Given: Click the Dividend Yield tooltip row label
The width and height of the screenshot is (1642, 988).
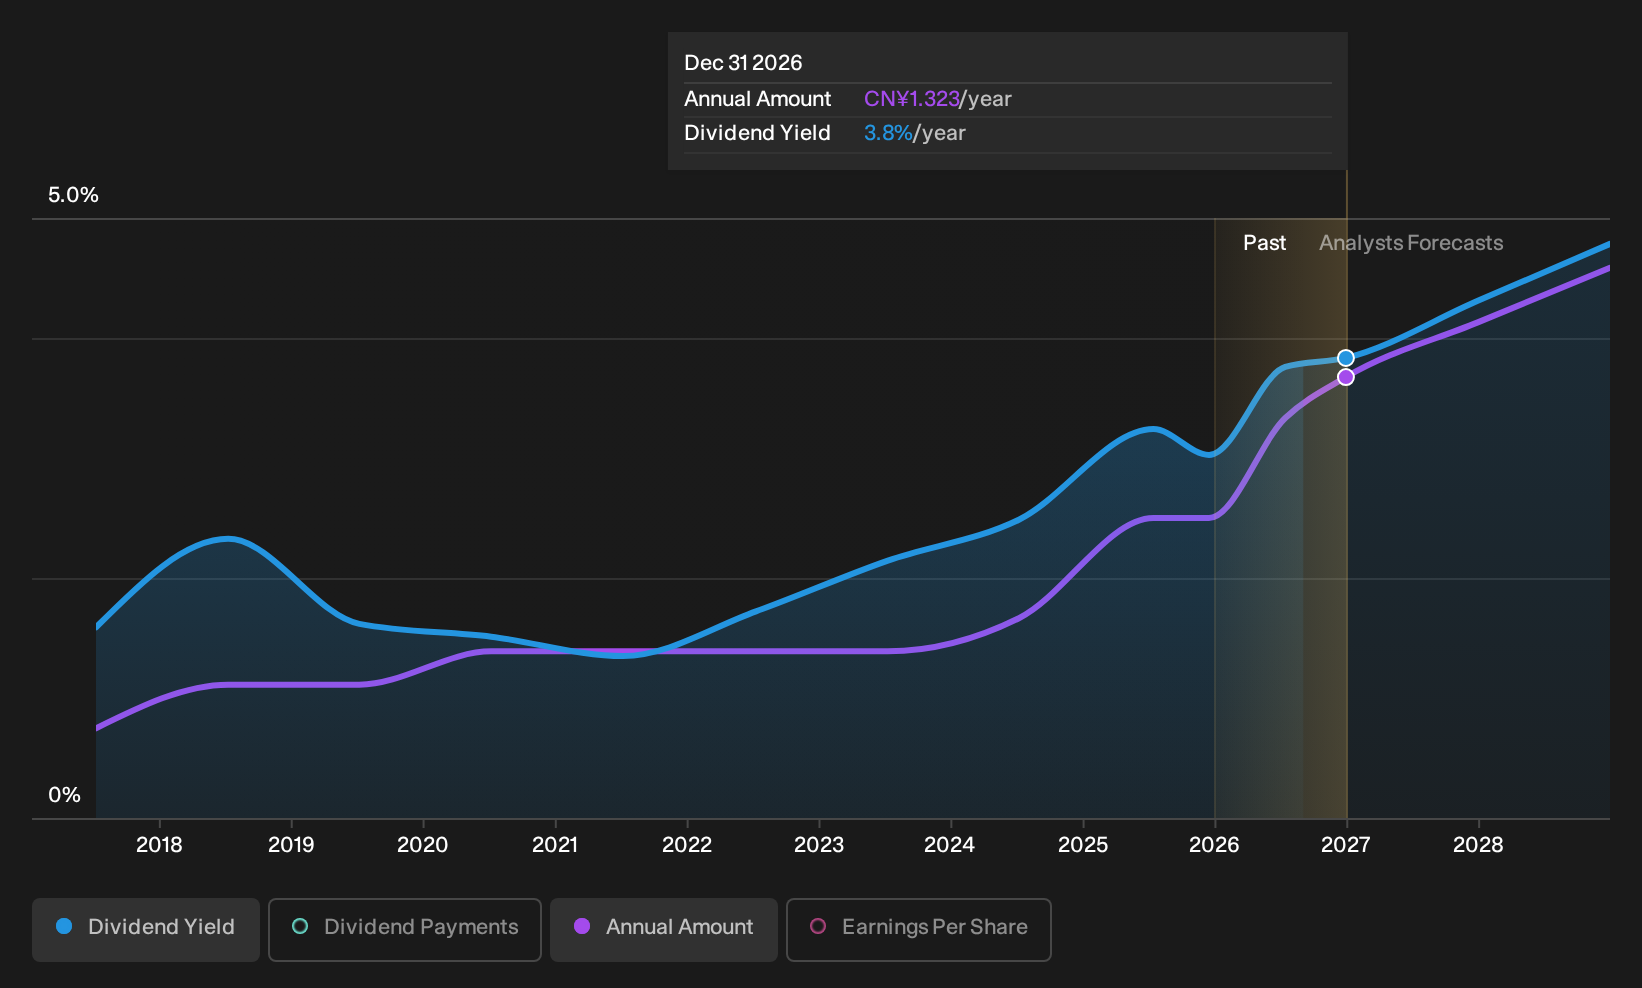Looking at the screenshot, I should pos(757,133).
